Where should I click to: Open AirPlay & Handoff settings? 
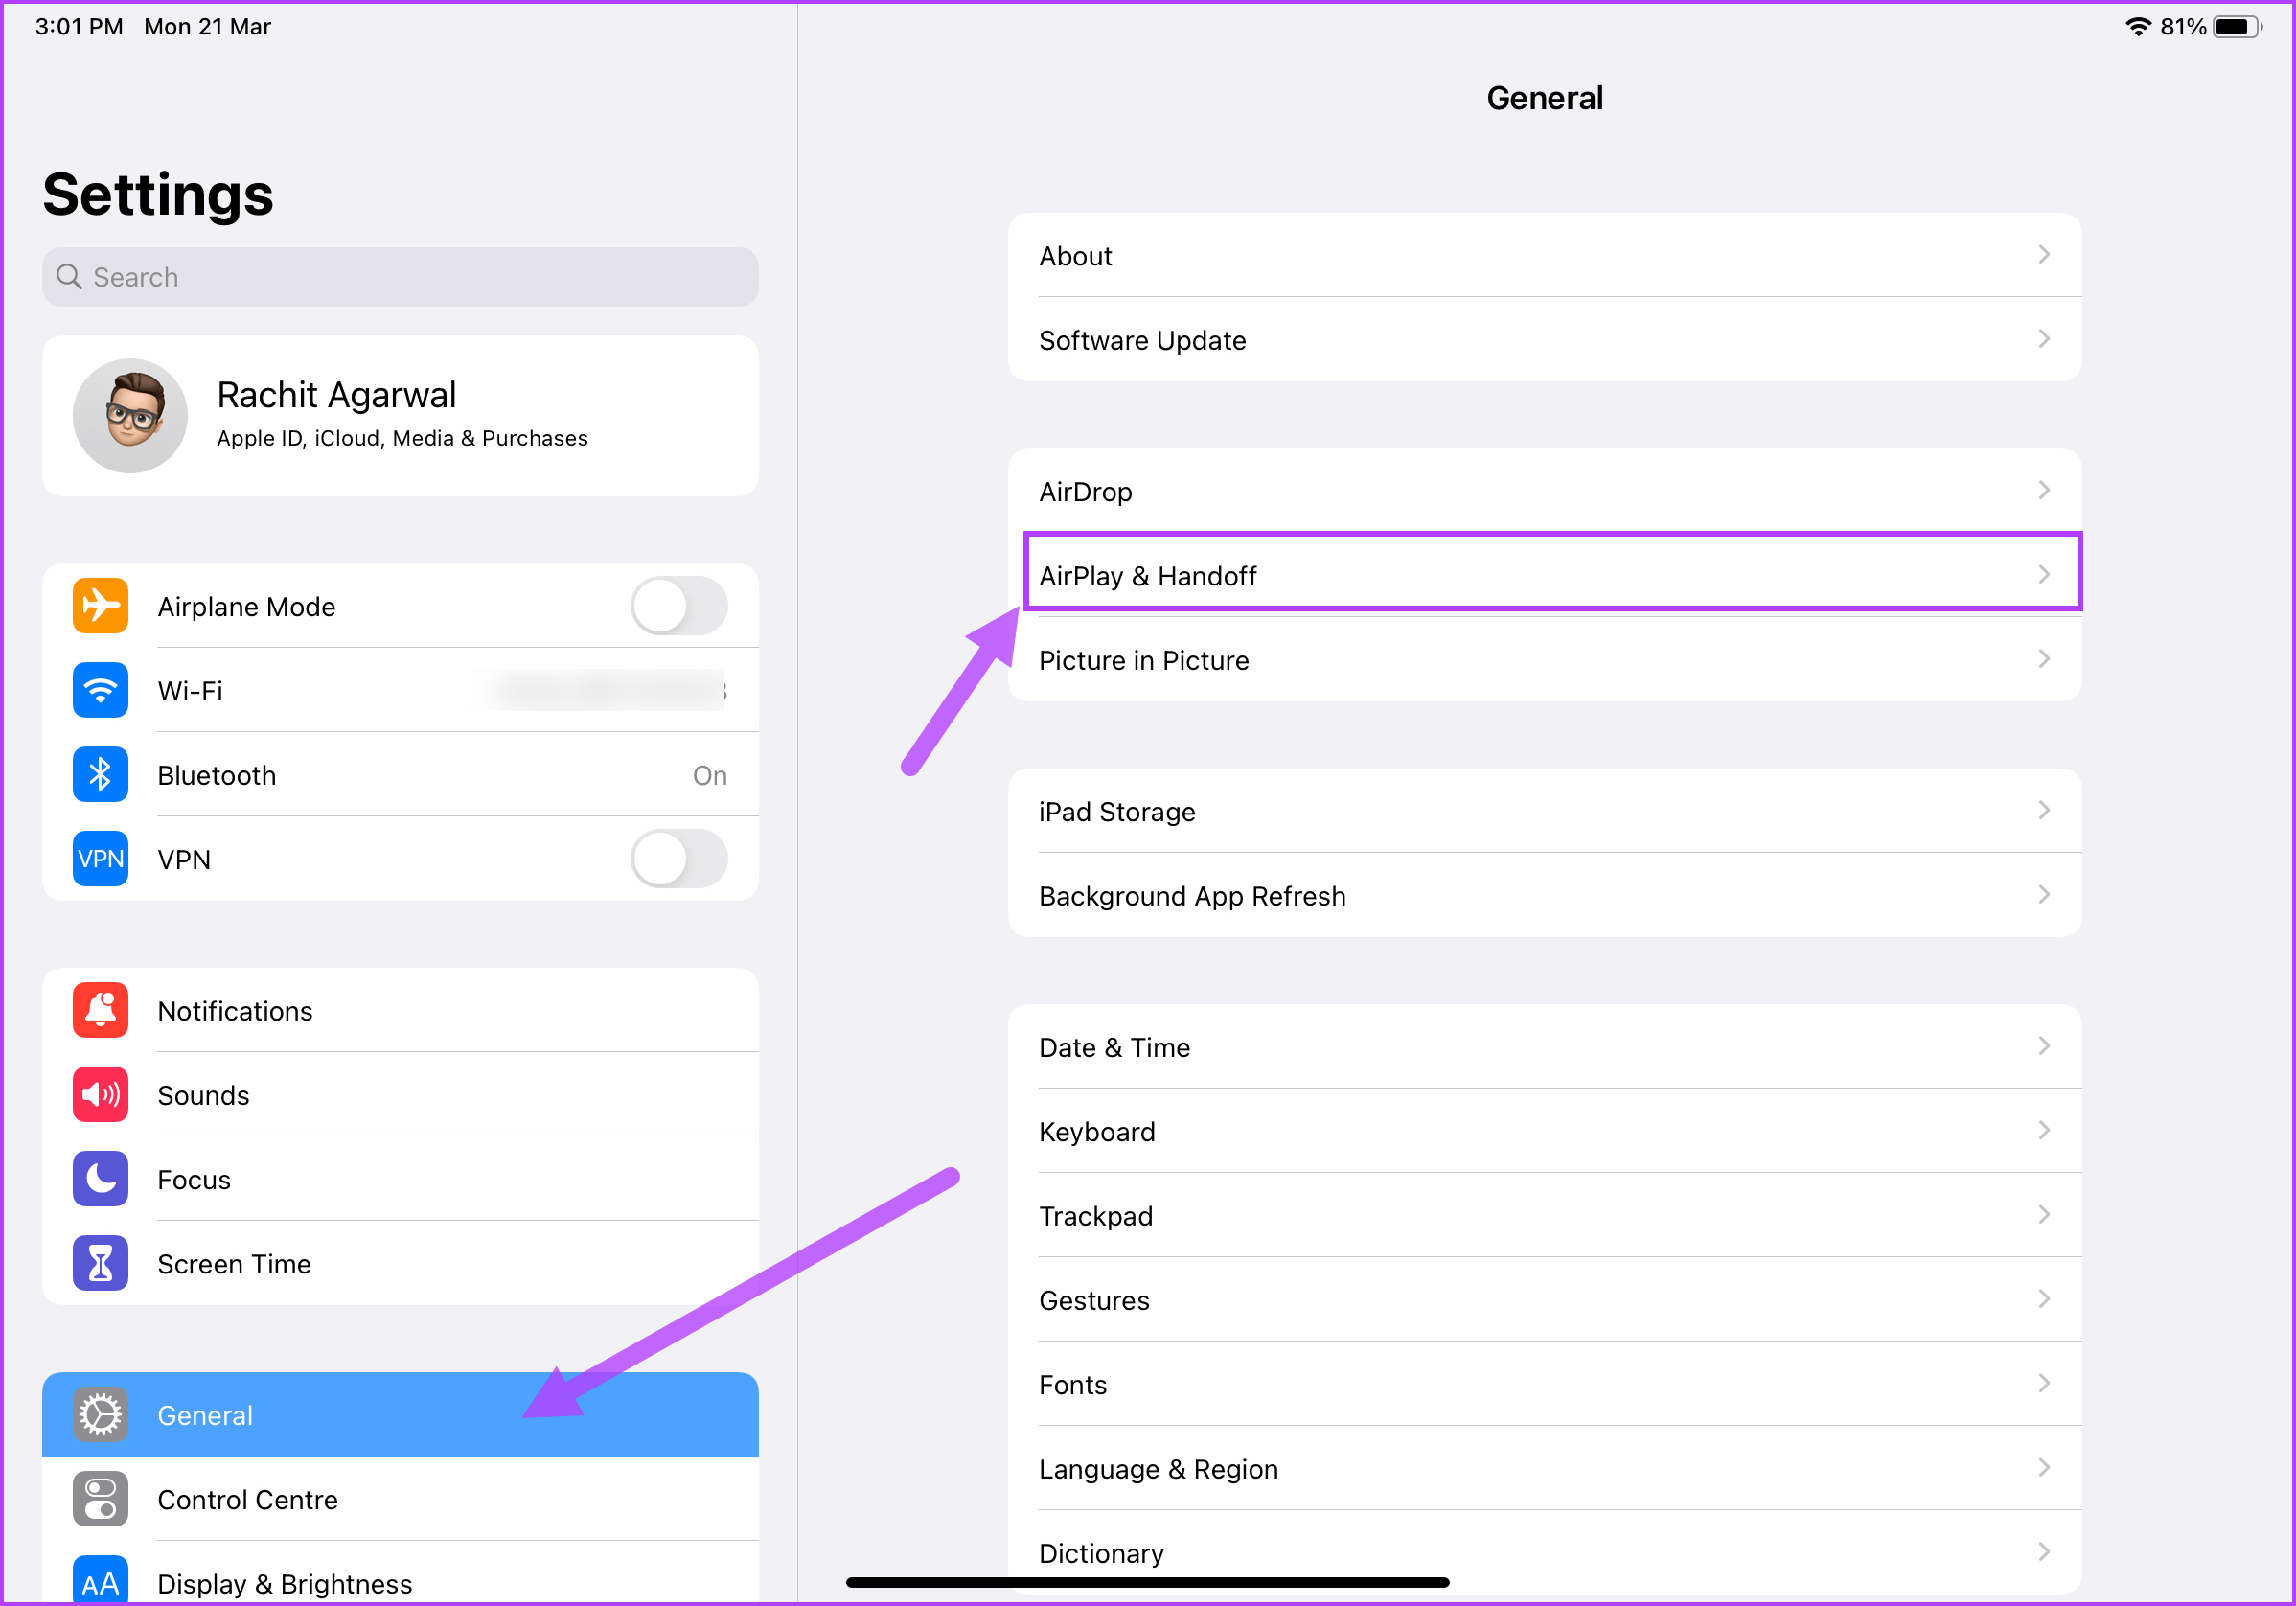tap(1542, 574)
